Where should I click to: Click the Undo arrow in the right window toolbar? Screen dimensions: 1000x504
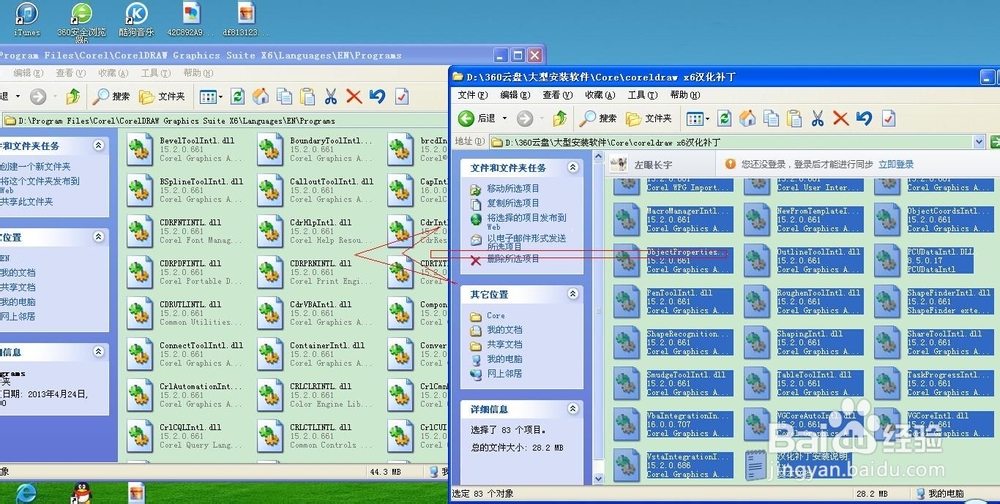(864, 118)
